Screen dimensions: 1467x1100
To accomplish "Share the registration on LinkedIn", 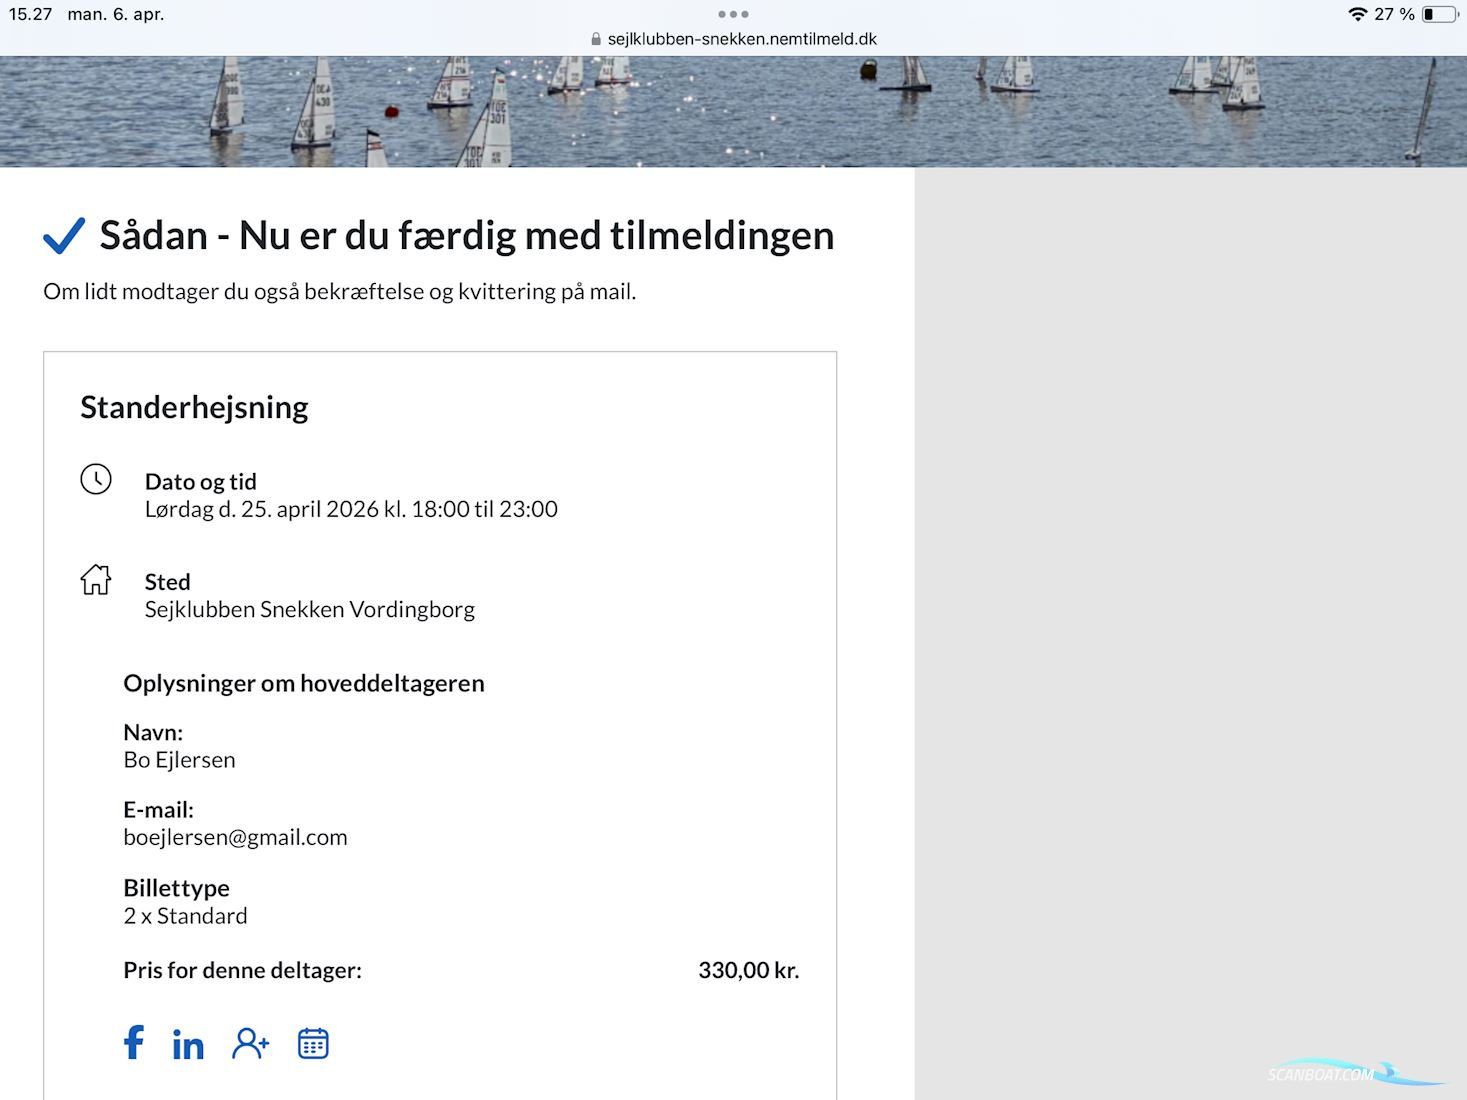I will [x=188, y=1045].
